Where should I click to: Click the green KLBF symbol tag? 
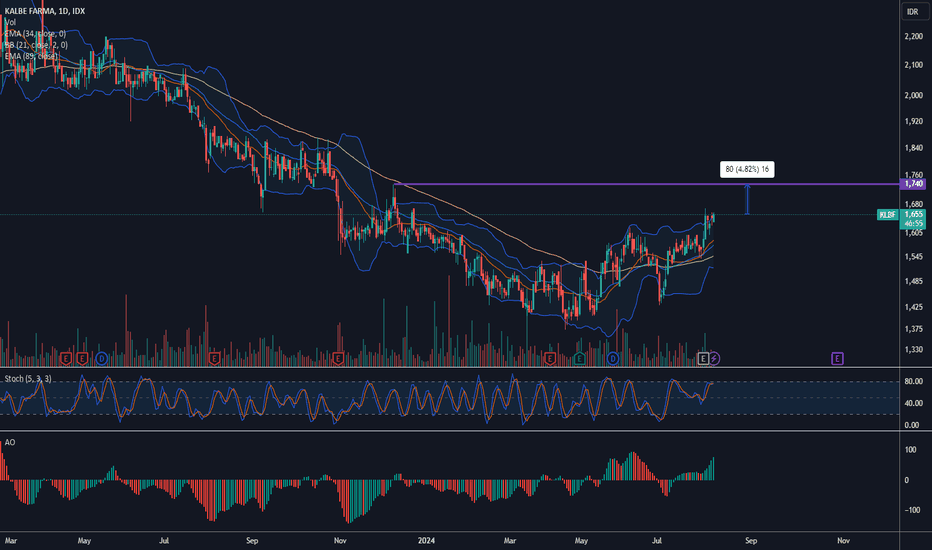tap(887, 215)
